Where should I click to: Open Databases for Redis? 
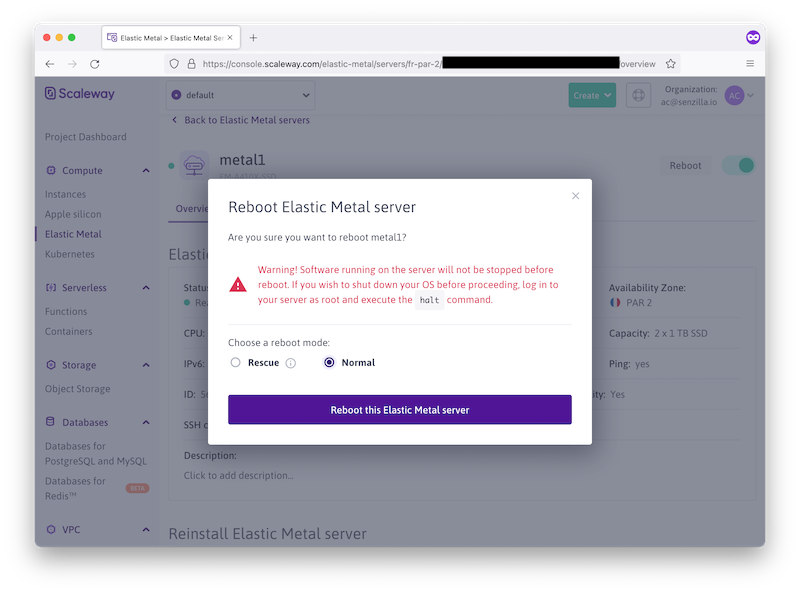point(75,488)
